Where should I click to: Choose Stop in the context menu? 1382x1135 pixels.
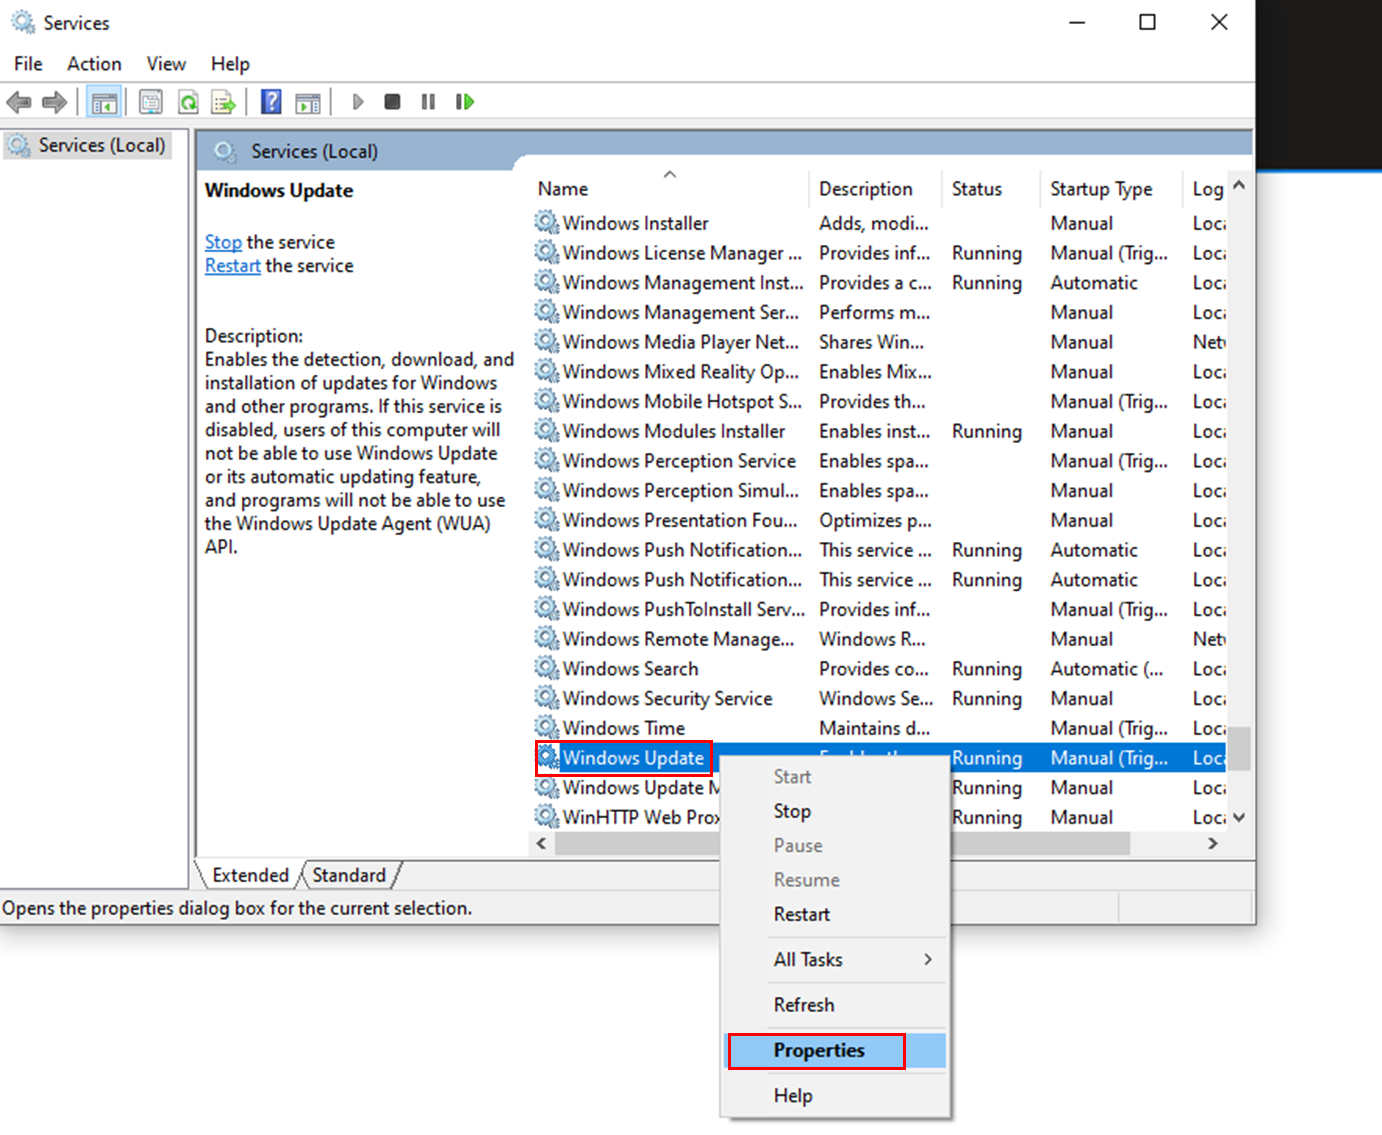(x=835, y=811)
